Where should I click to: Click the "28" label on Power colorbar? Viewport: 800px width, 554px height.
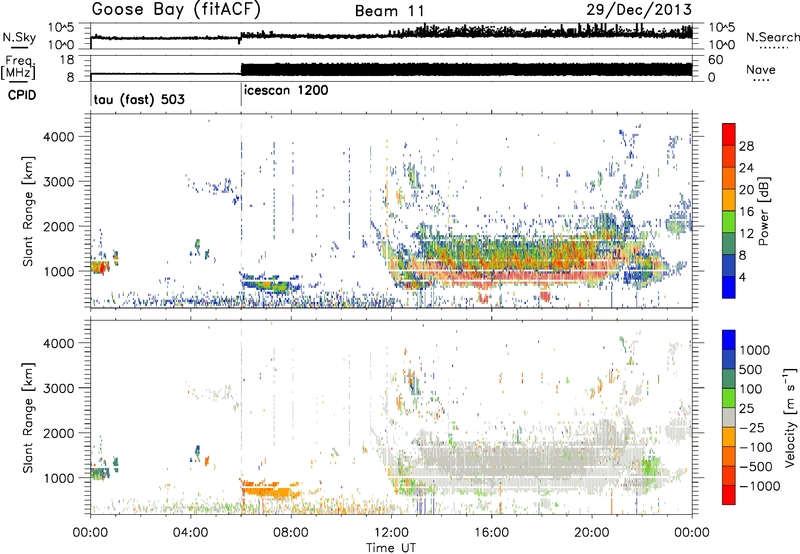point(746,146)
